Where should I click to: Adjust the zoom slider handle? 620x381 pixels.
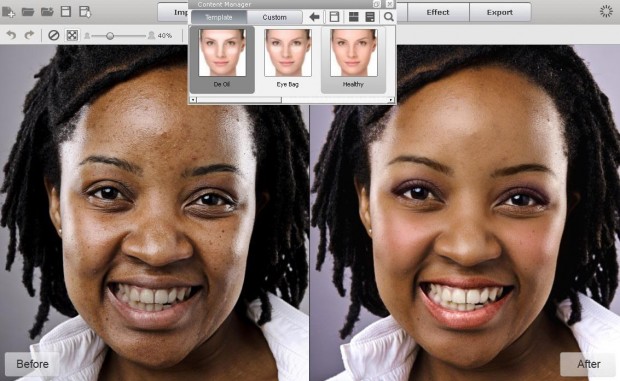(x=110, y=36)
